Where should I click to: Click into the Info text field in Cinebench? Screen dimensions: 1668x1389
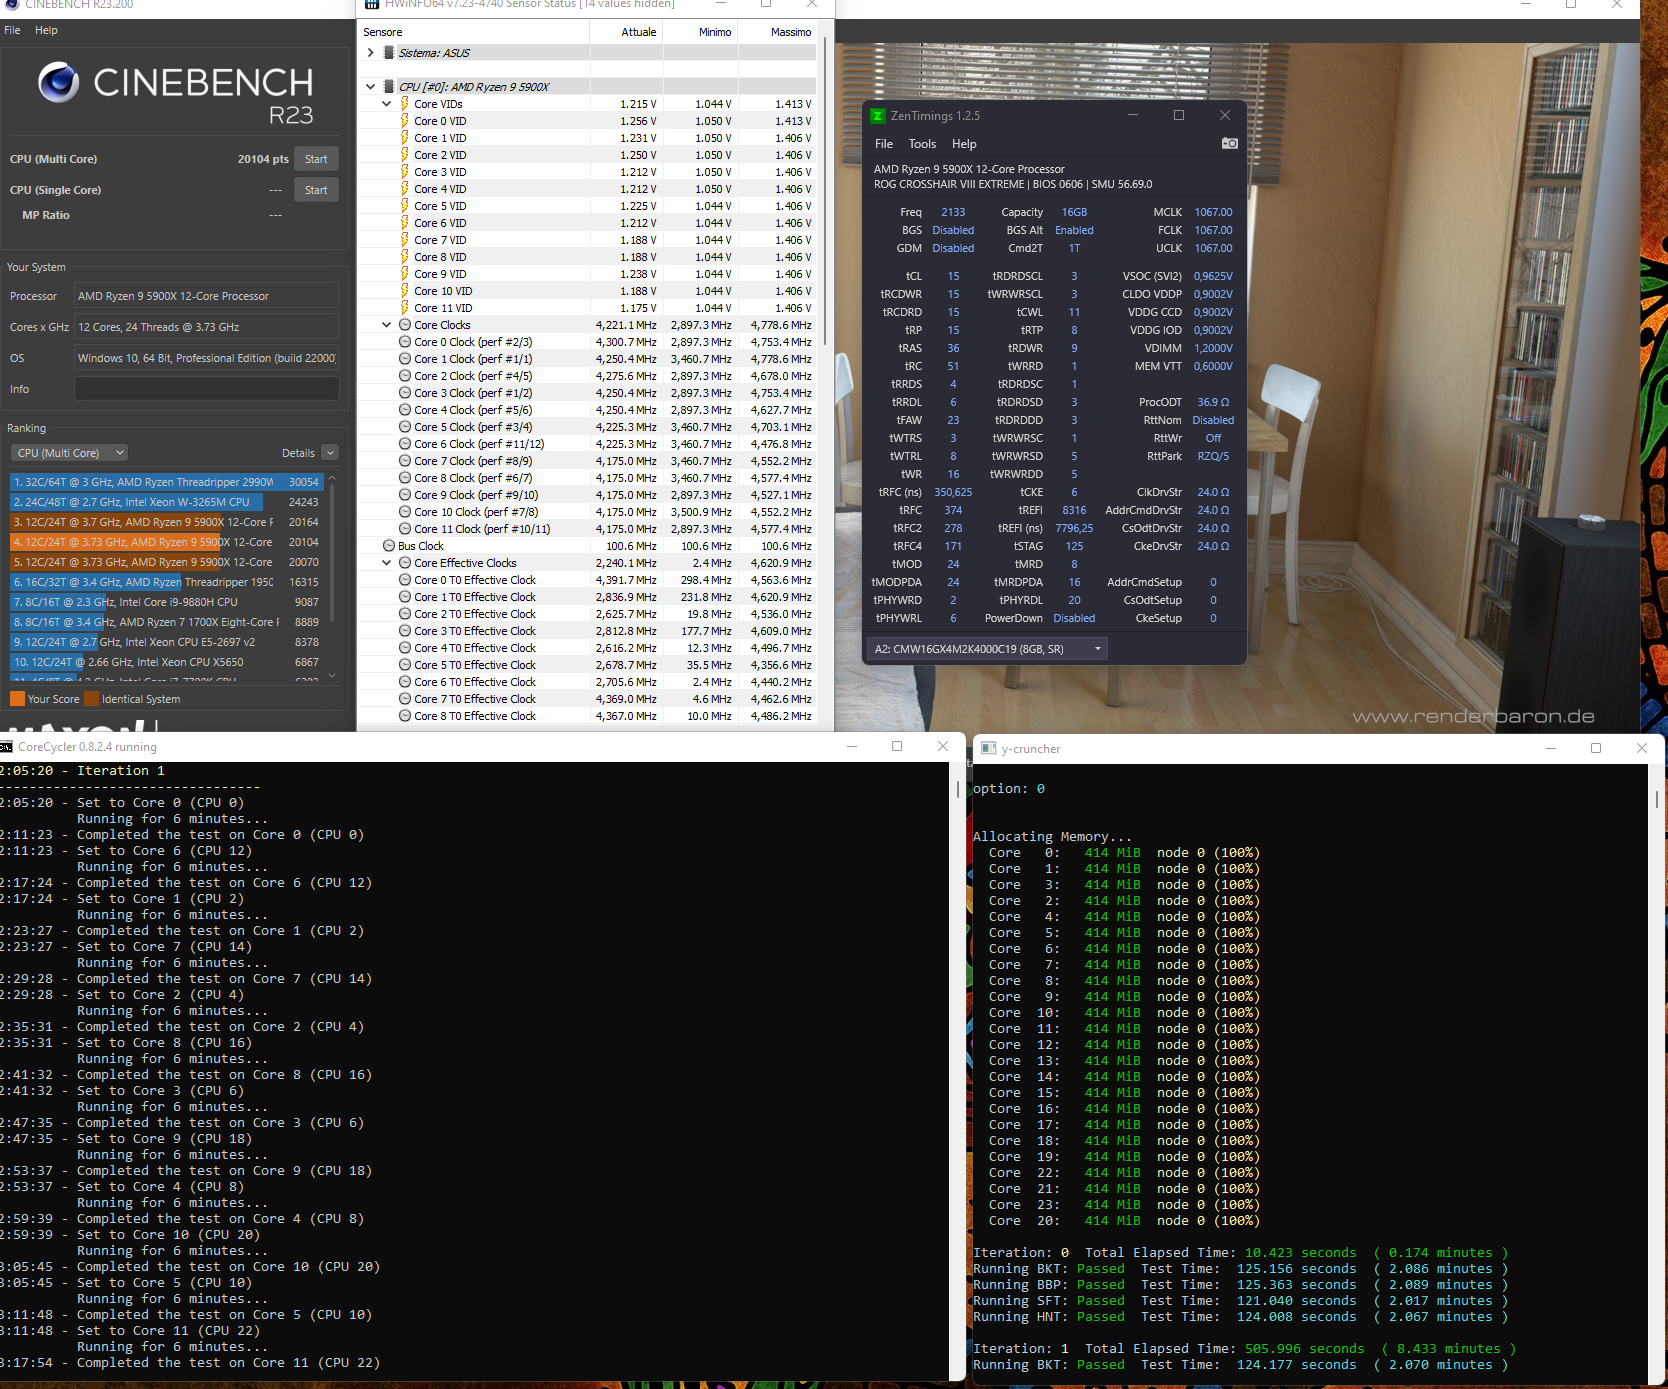(x=207, y=389)
